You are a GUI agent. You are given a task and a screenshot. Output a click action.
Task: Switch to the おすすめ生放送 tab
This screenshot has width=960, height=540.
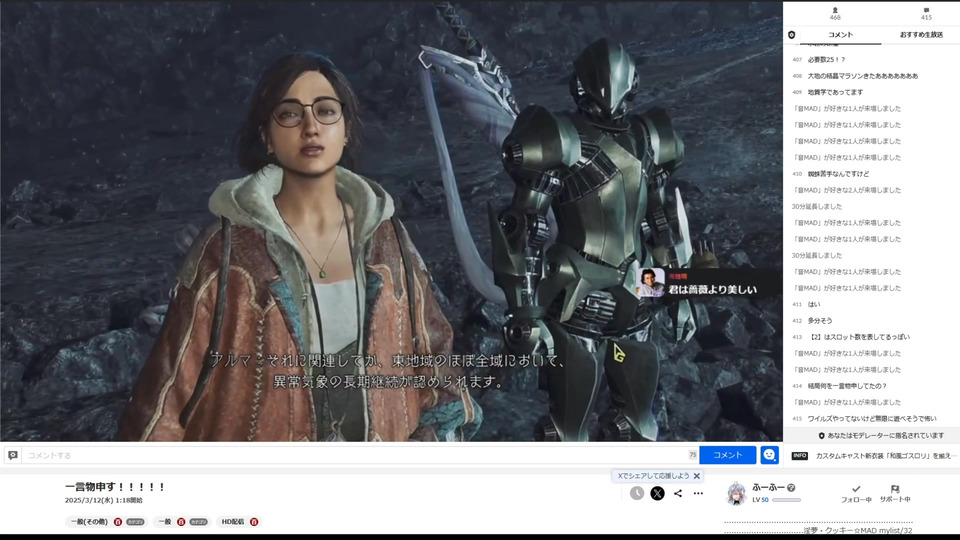(x=921, y=35)
